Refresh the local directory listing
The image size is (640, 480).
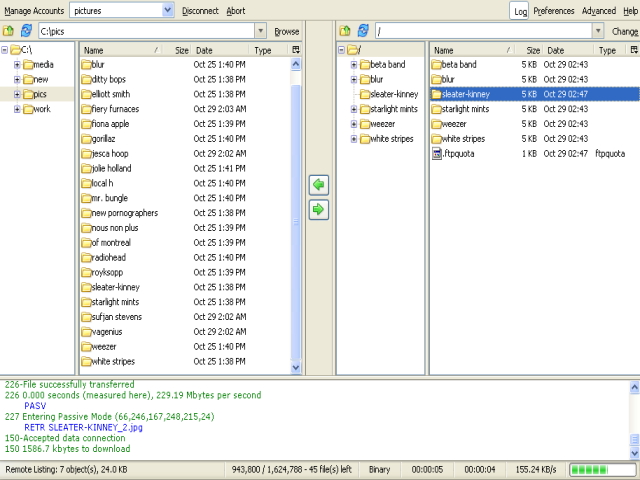point(26,31)
